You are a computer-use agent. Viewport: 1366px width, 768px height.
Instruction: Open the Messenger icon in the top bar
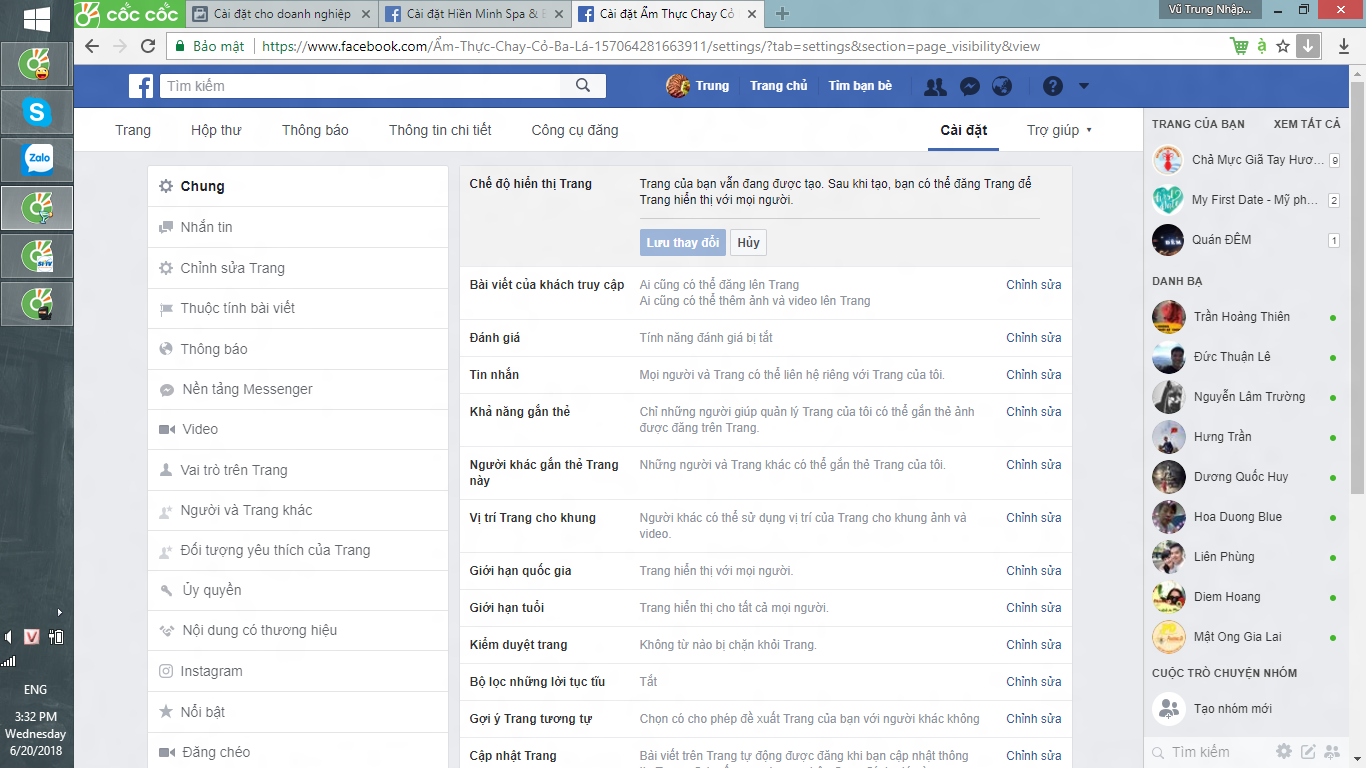coord(969,87)
